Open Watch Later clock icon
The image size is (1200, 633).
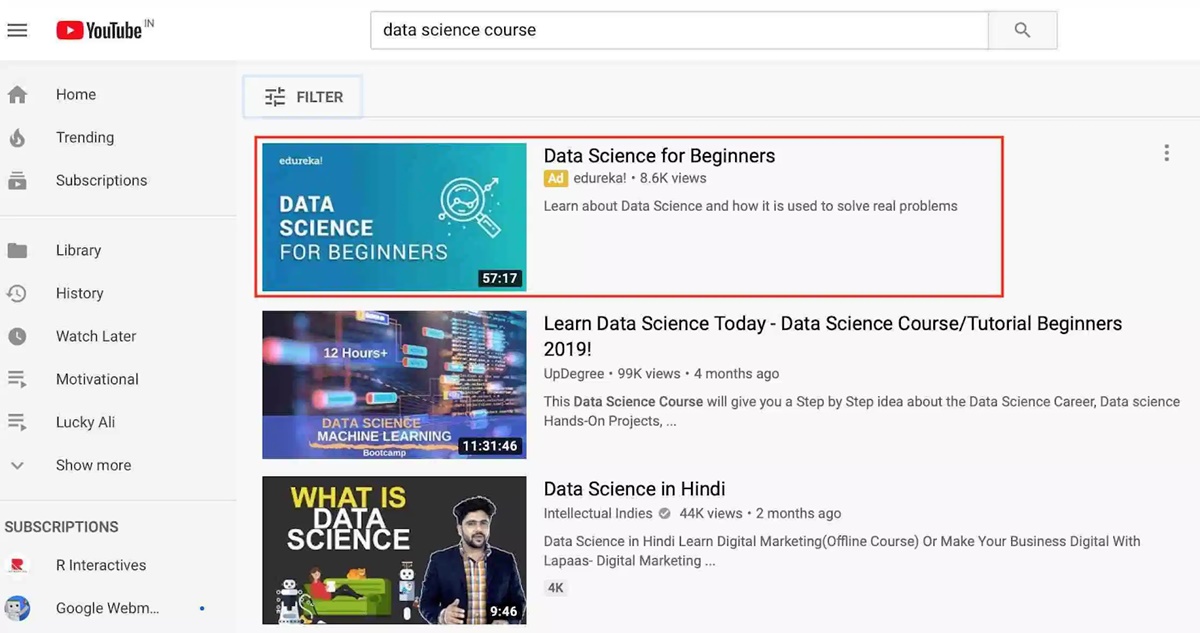(17, 336)
